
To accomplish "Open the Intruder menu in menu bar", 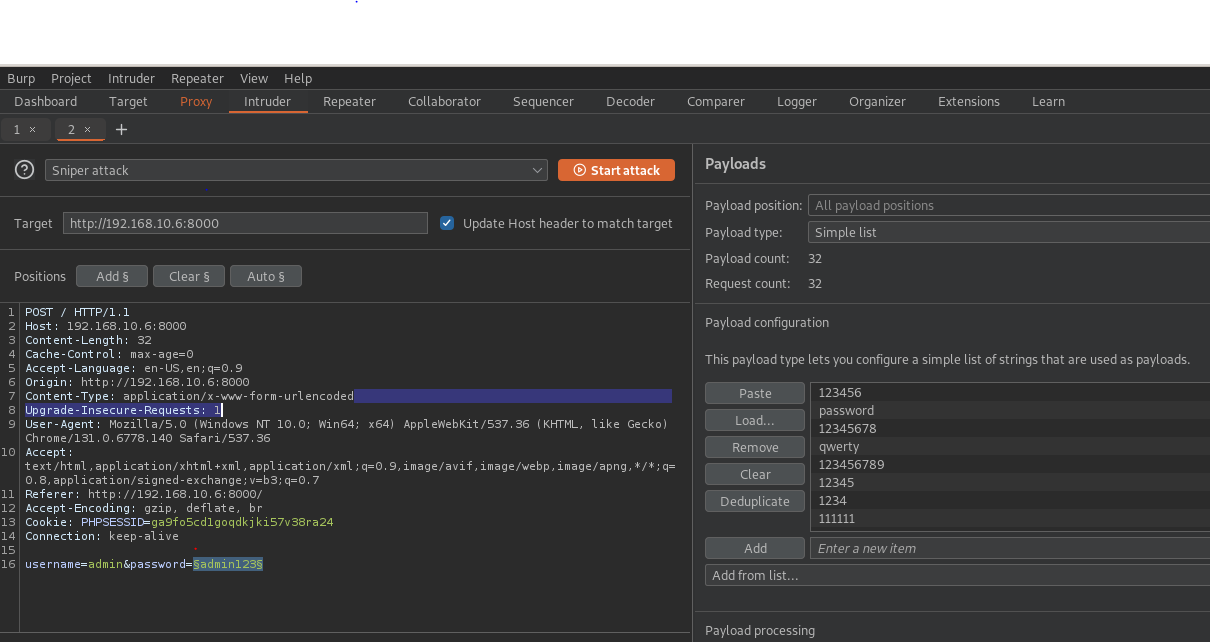I will 131,78.
